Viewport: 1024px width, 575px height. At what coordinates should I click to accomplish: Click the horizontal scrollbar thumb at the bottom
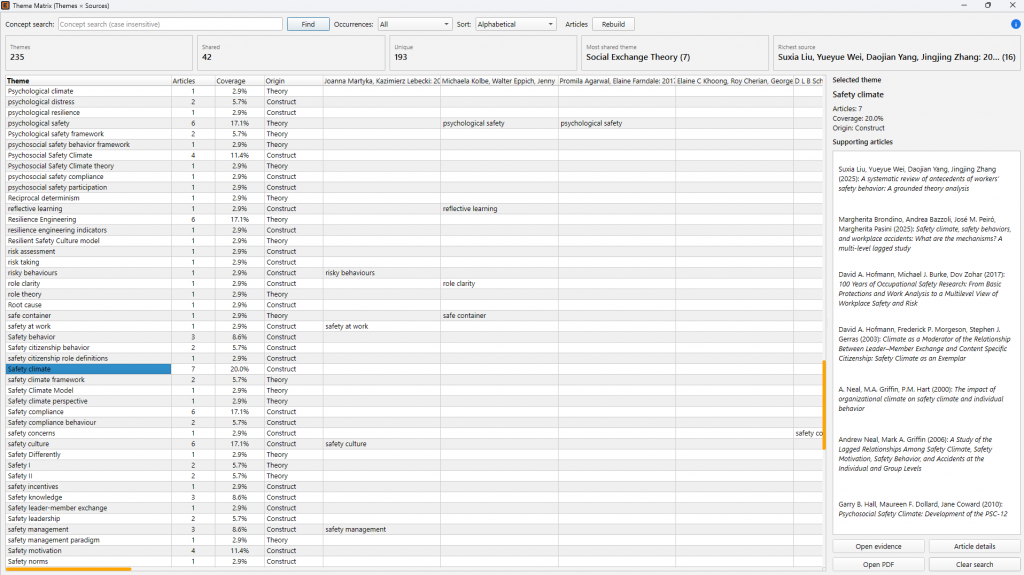coord(69,569)
